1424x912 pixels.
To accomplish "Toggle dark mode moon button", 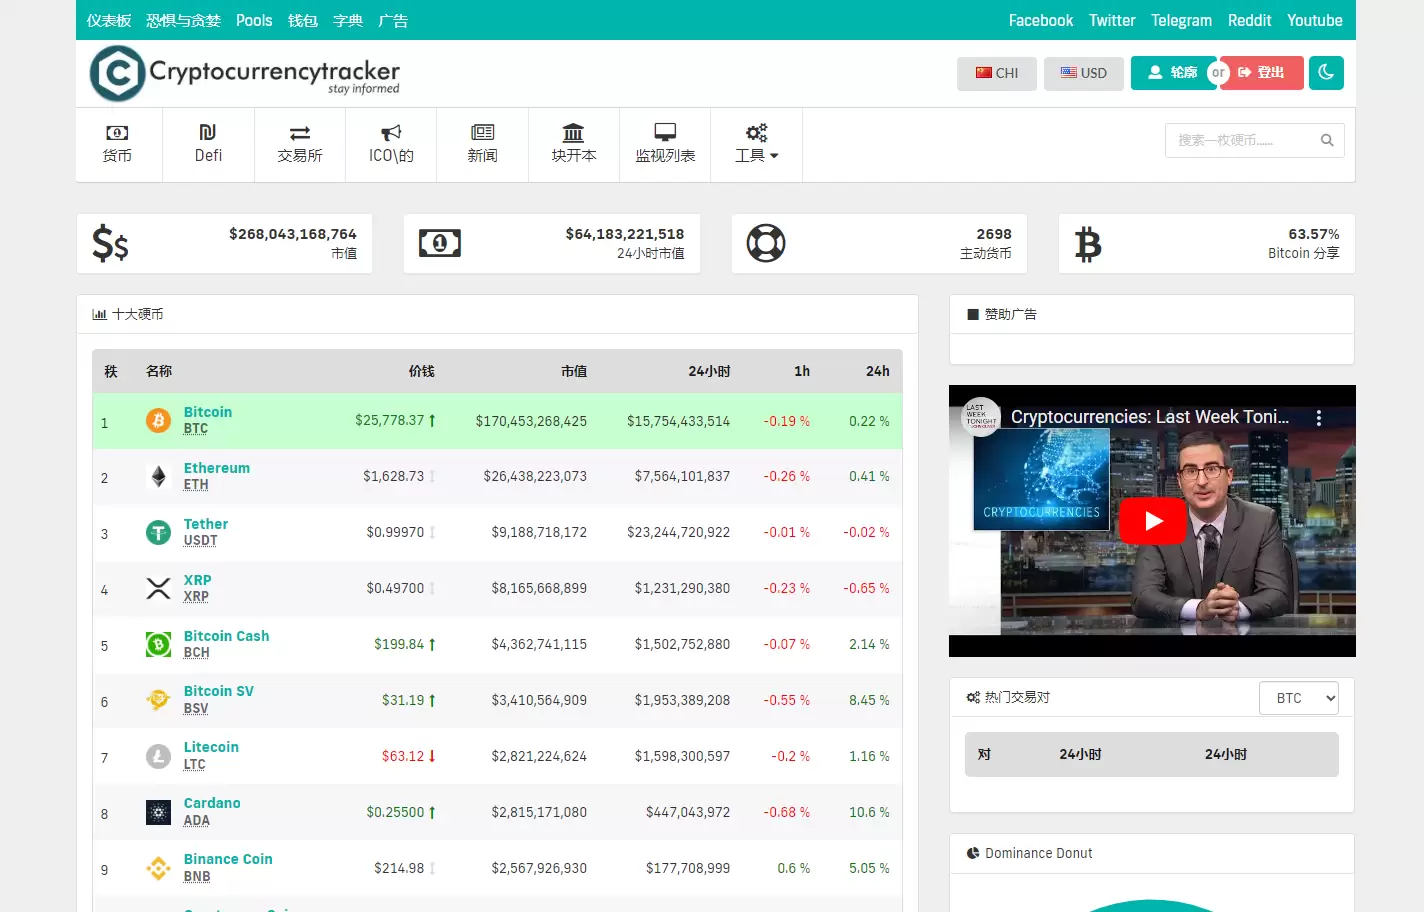I will [x=1326, y=72].
